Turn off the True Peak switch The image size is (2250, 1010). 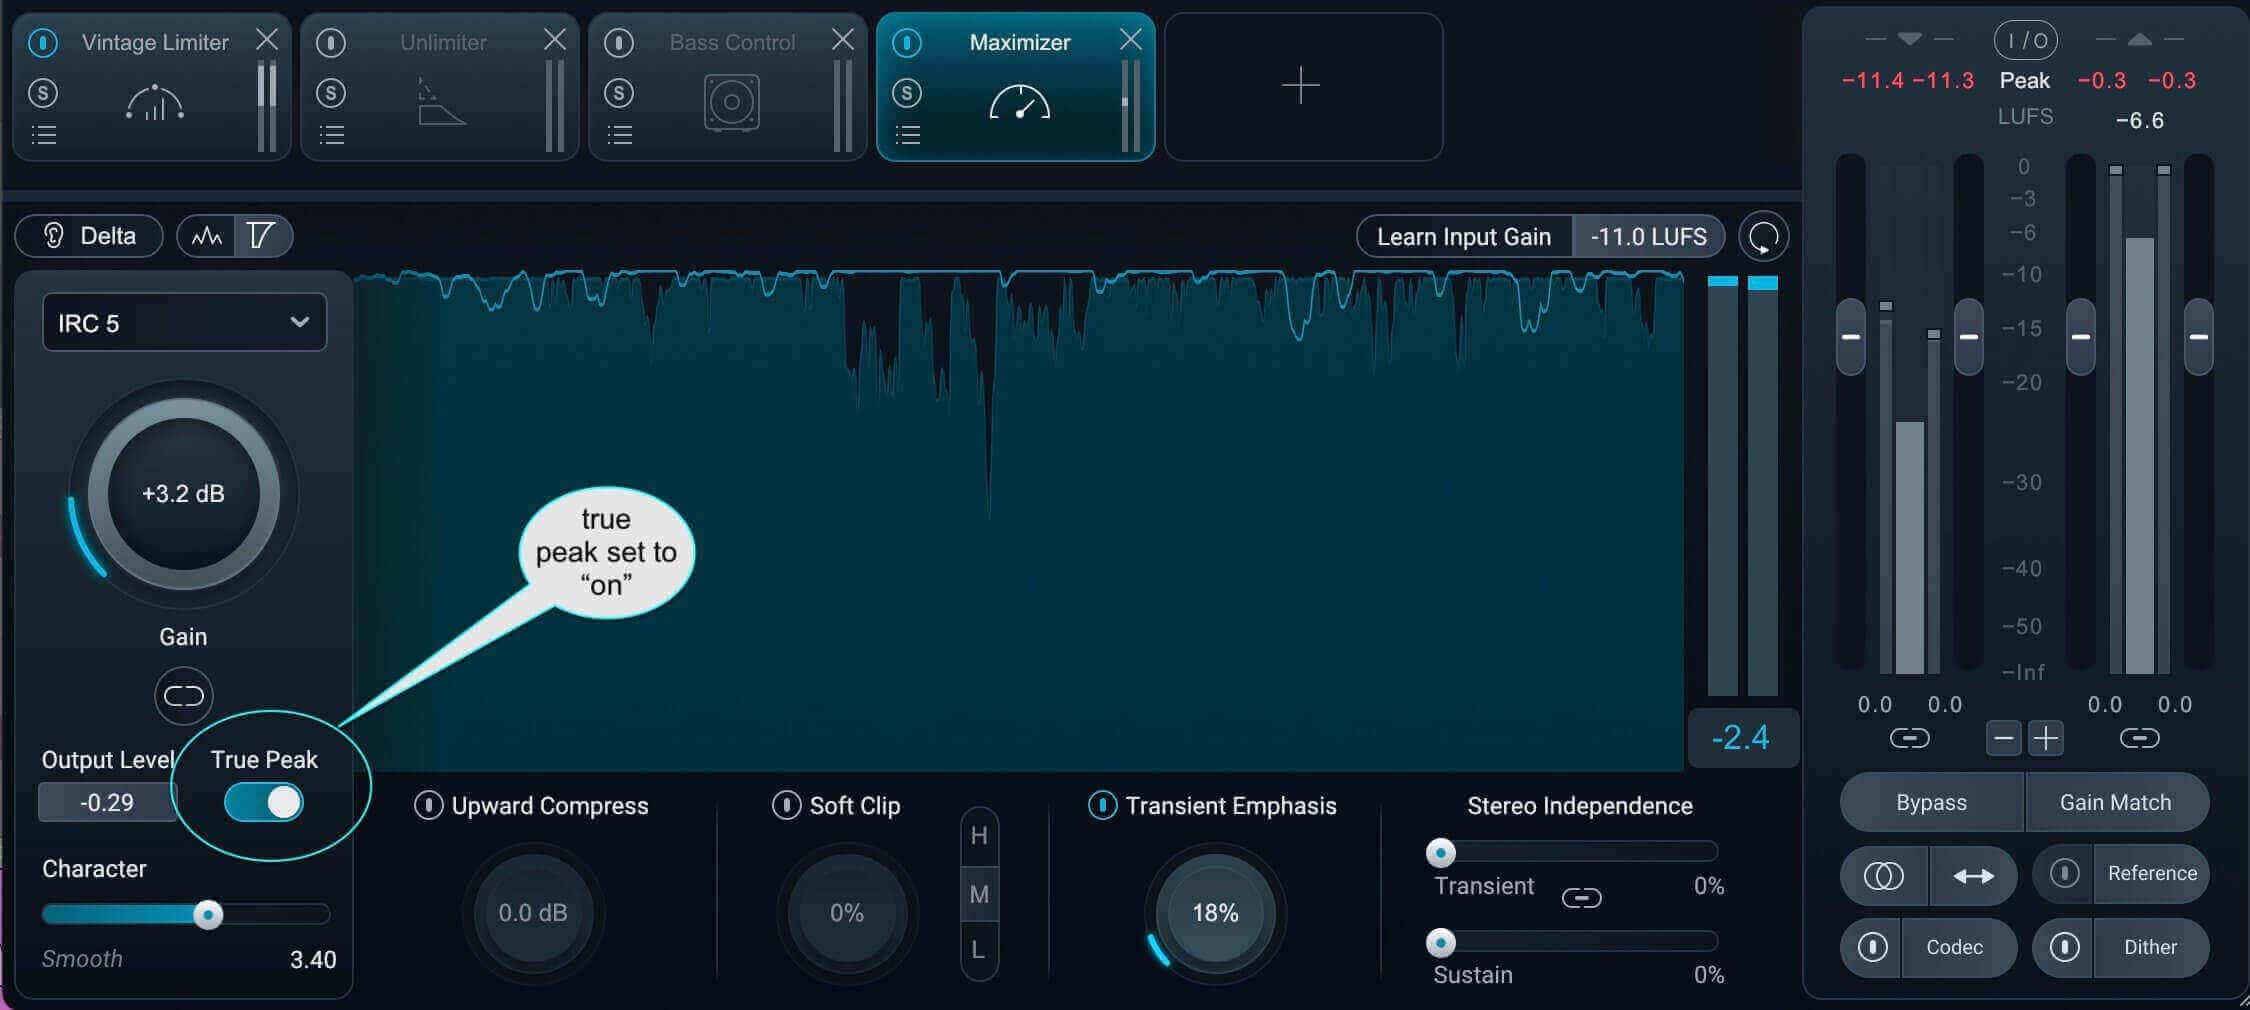tap(264, 802)
